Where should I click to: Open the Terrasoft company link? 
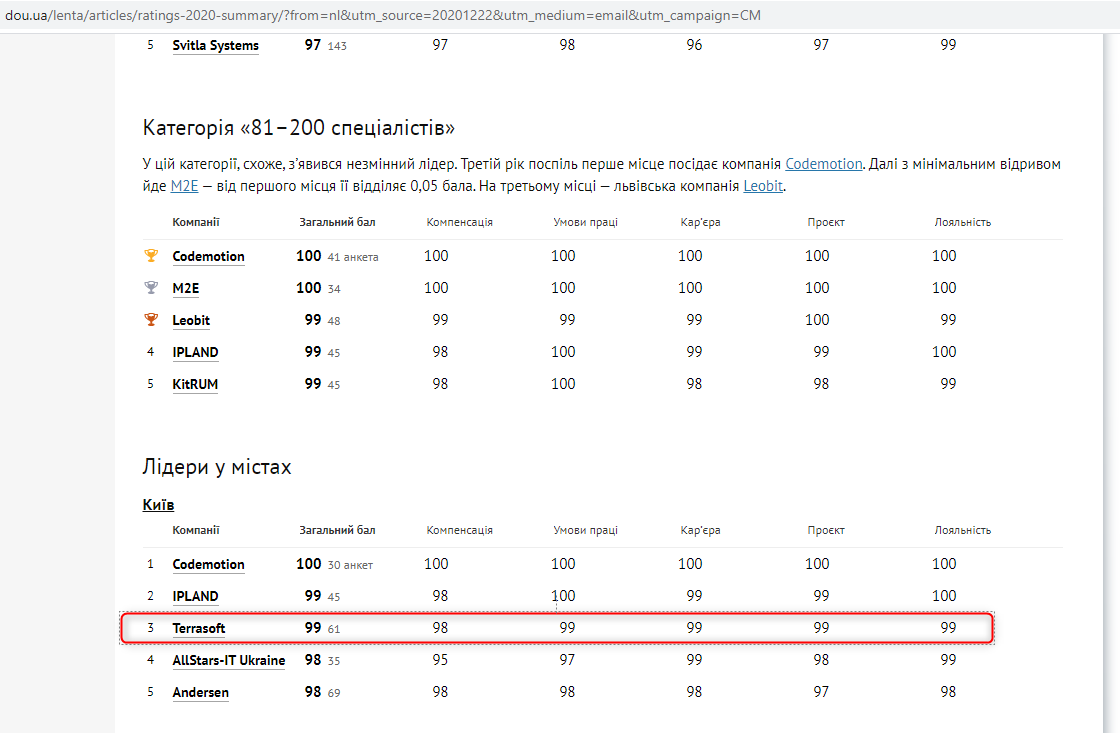(199, 628)
